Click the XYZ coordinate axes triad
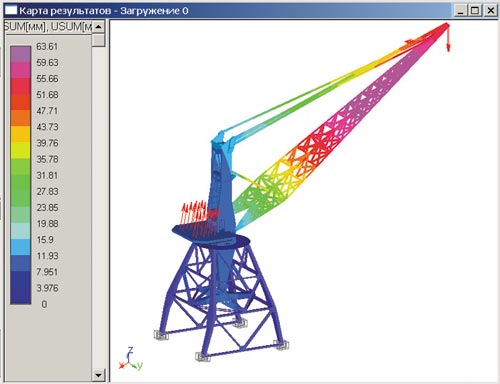500x384 pixels. (x=130, y=359)
